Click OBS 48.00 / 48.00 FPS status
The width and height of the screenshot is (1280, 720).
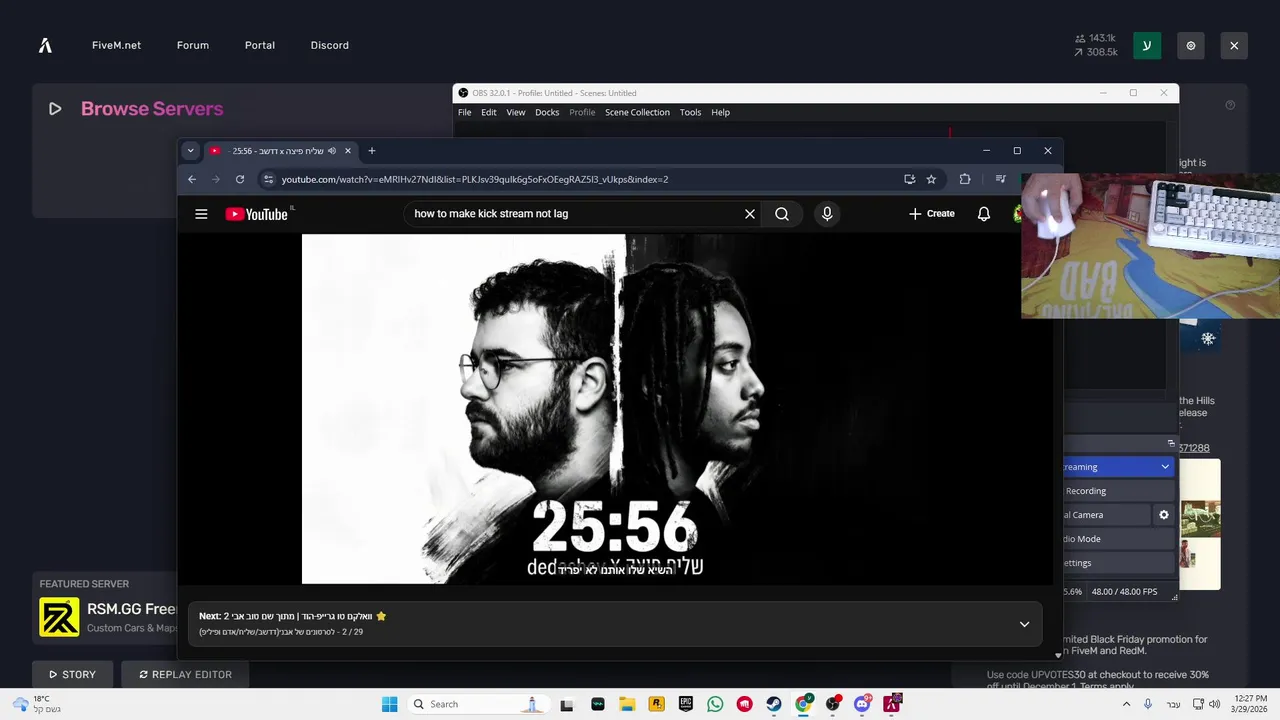pos(1124,592)
